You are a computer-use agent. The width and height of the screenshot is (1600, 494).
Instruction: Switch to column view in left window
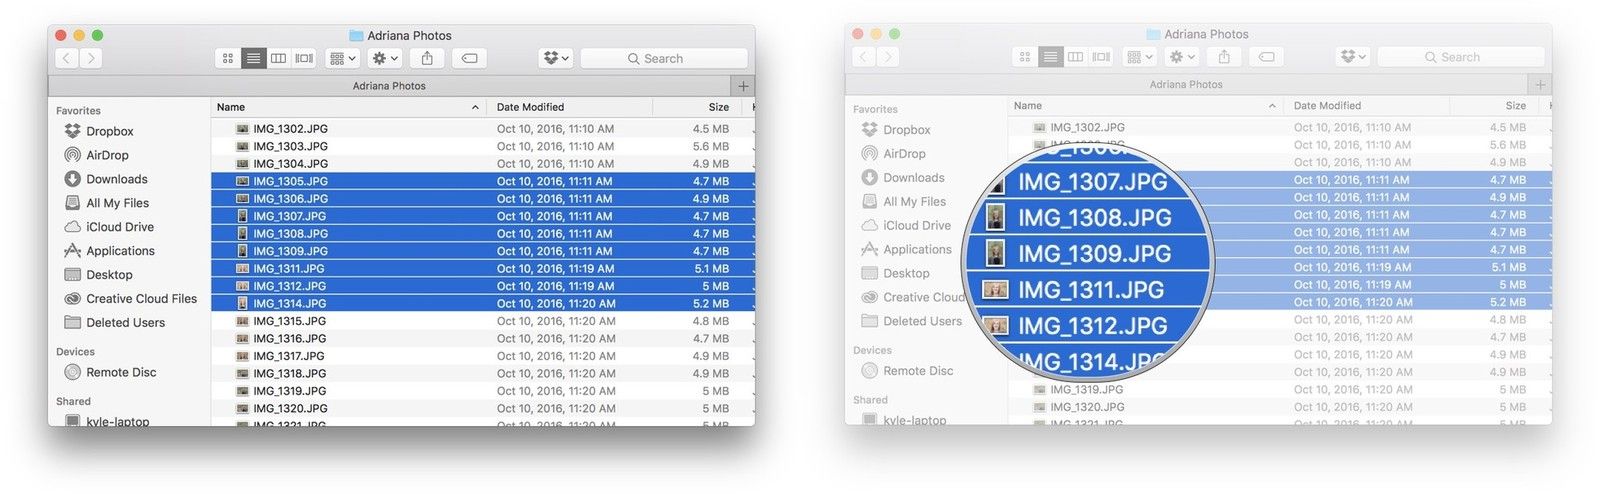point(279,59)
